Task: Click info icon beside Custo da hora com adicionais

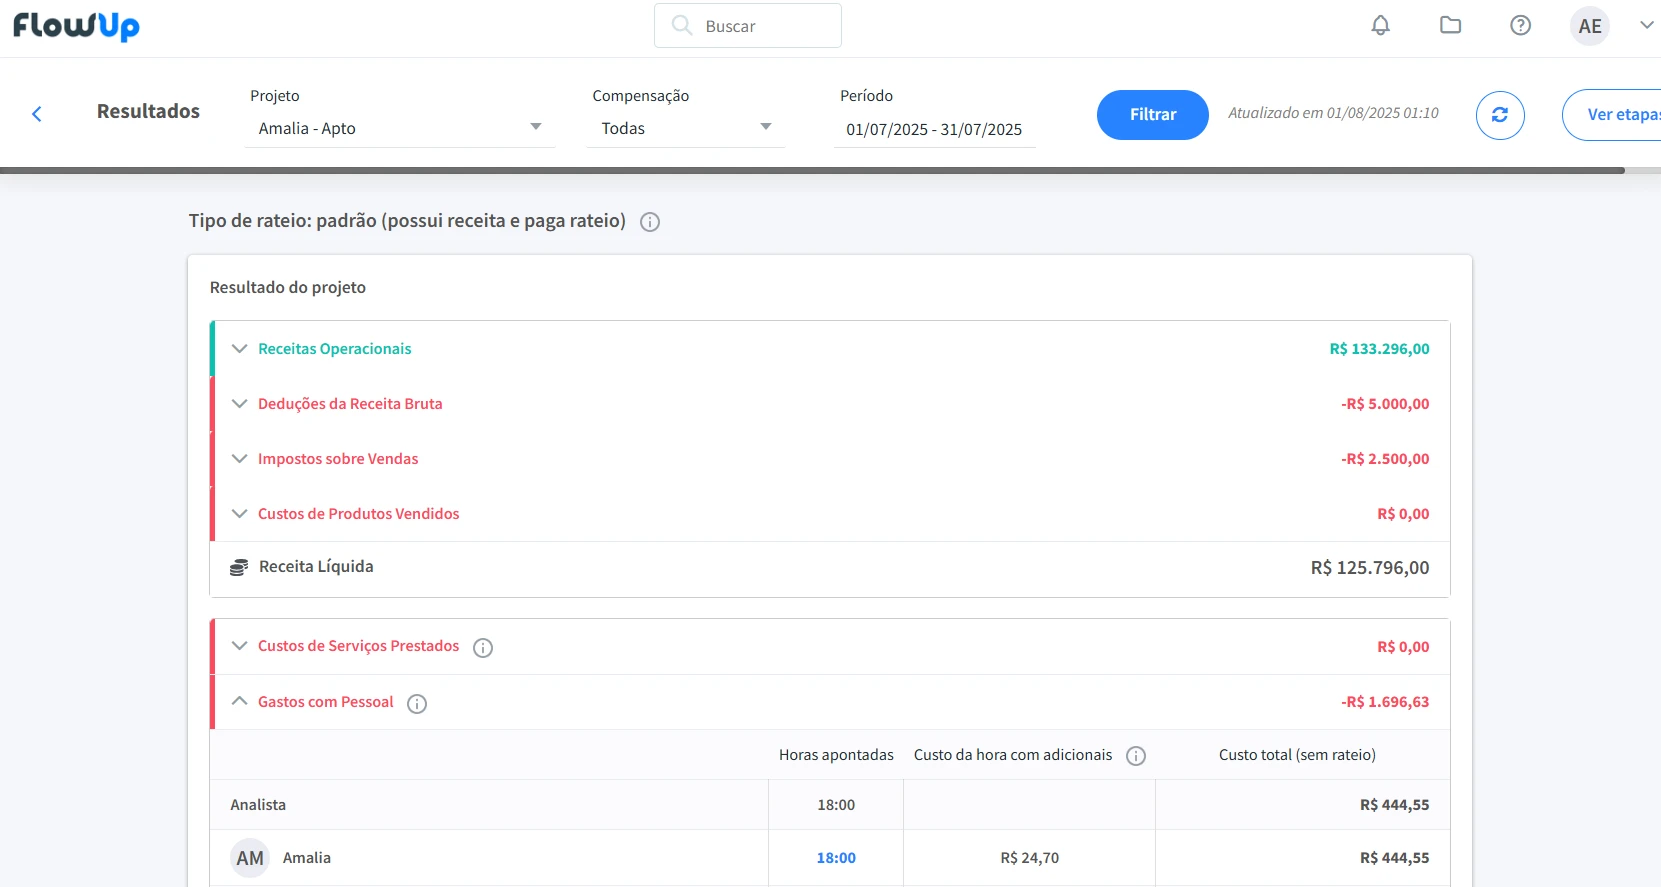Action: (x=1136, y=756)
